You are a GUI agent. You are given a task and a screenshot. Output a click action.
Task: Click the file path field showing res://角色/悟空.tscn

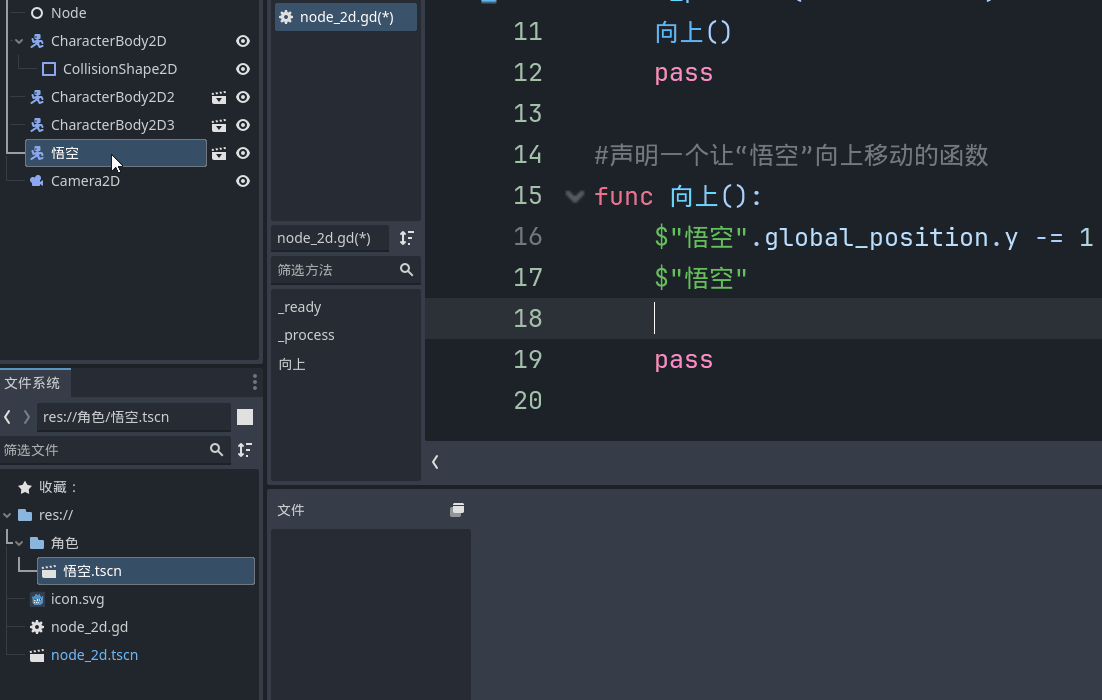(x=133, y=417)
